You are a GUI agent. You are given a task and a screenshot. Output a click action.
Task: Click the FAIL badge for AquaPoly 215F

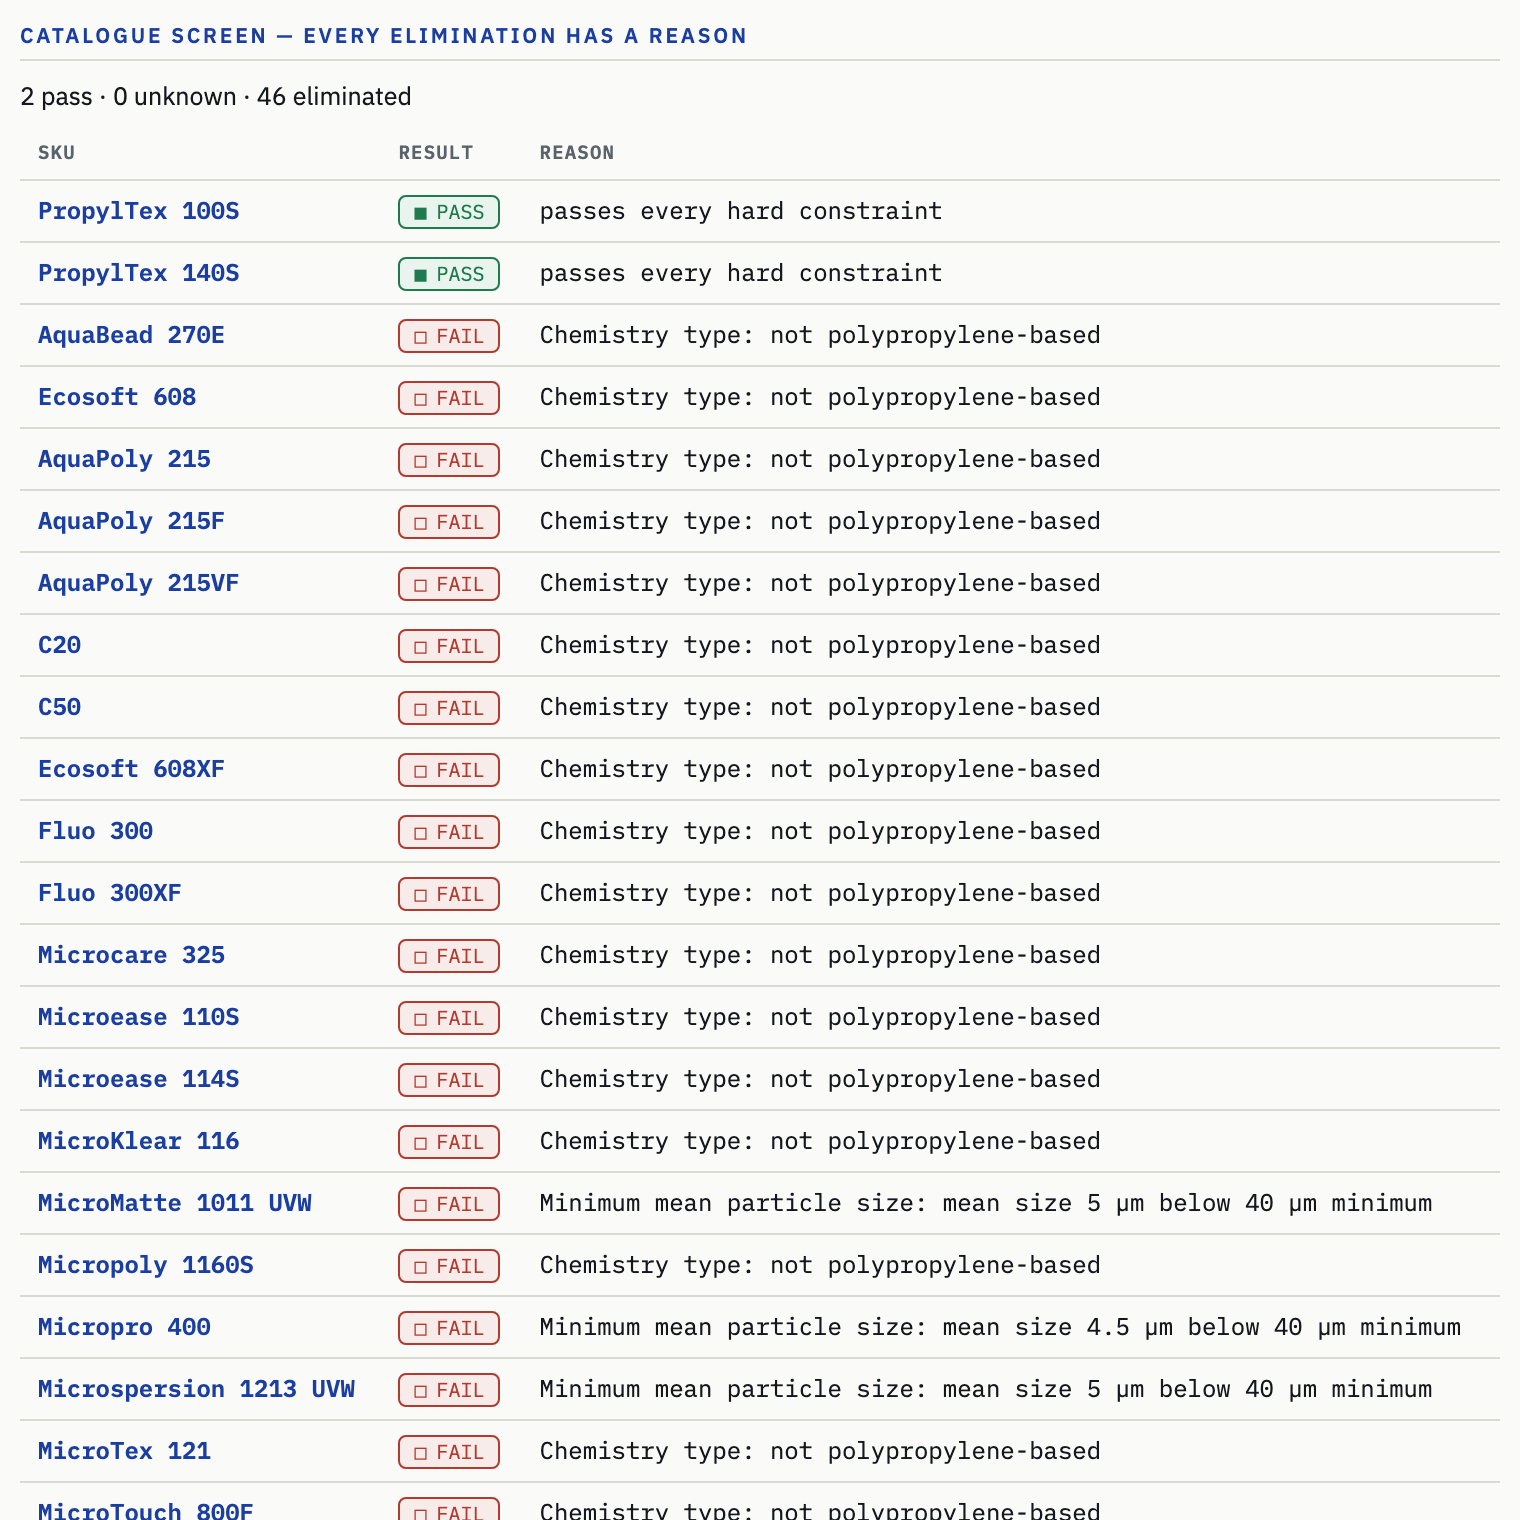tap(449, 522)
